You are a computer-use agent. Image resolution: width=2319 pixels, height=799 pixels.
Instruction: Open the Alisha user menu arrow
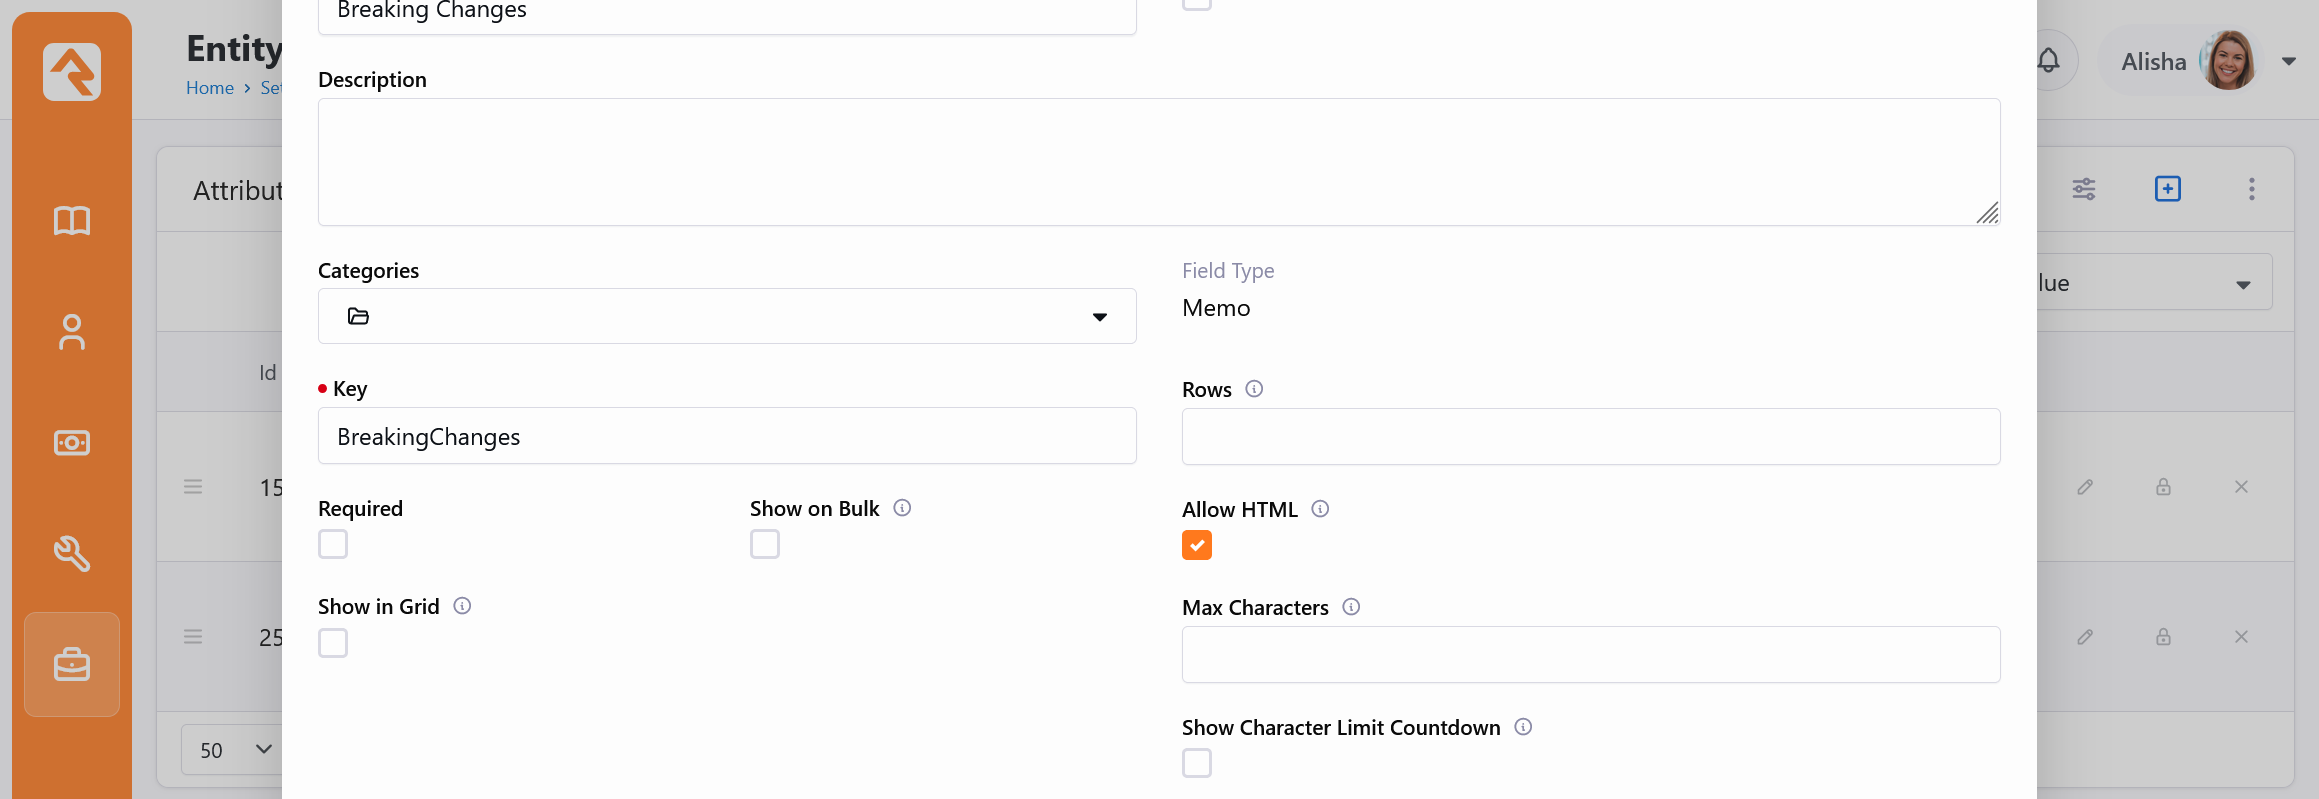[x=2289, y=61]
